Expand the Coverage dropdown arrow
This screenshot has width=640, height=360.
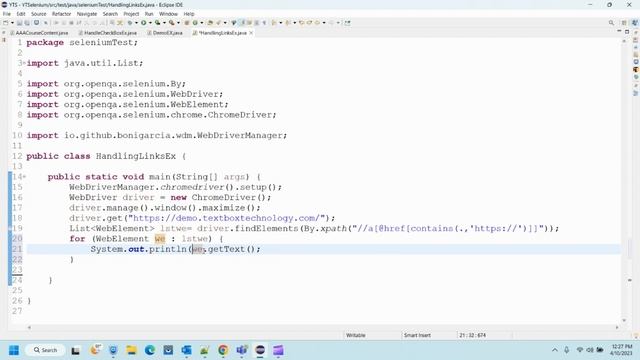tap(164, 23)
